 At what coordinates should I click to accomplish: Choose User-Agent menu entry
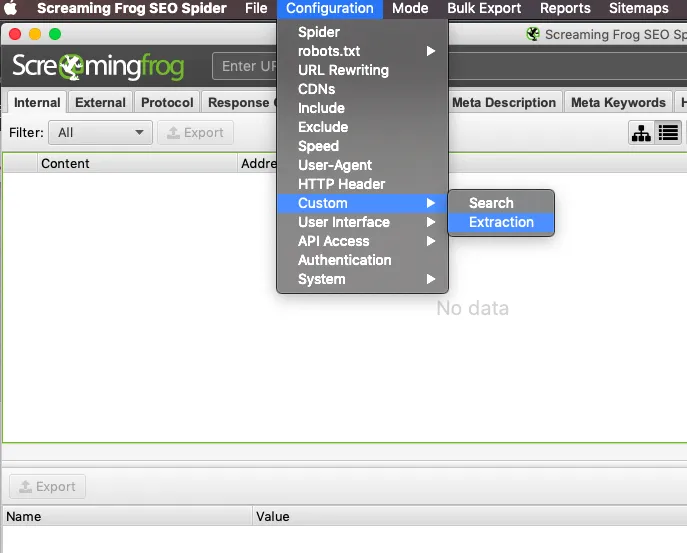click(x=362, y=165)
